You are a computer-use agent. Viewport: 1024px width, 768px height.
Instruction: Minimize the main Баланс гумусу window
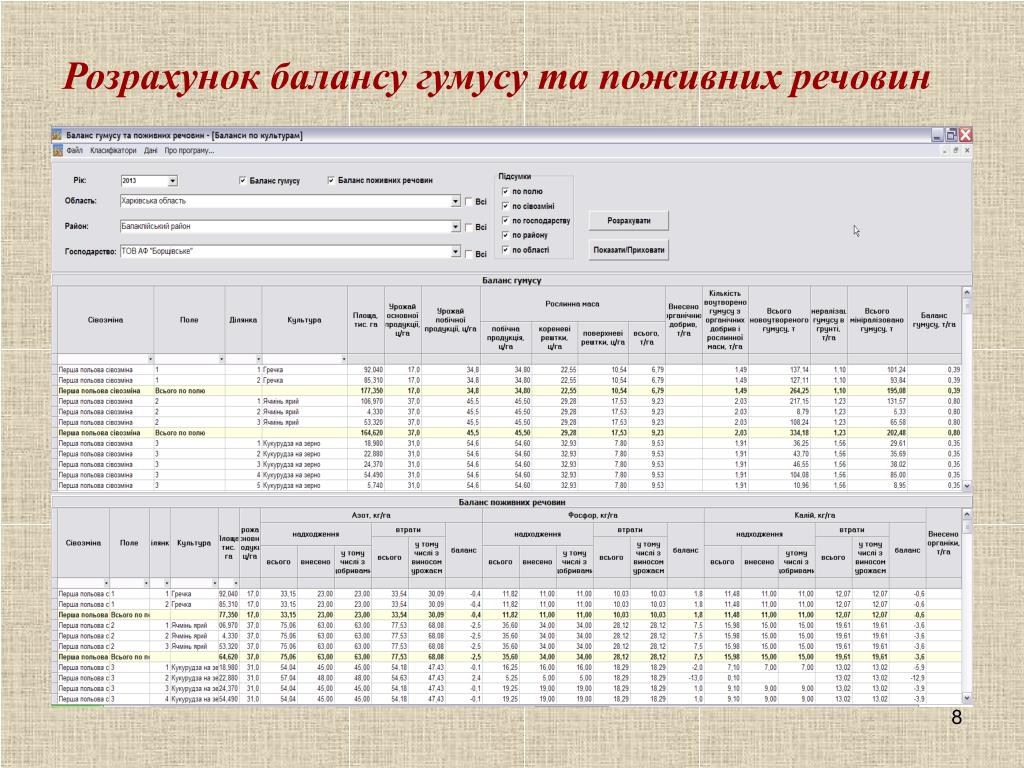pos(937,135)
